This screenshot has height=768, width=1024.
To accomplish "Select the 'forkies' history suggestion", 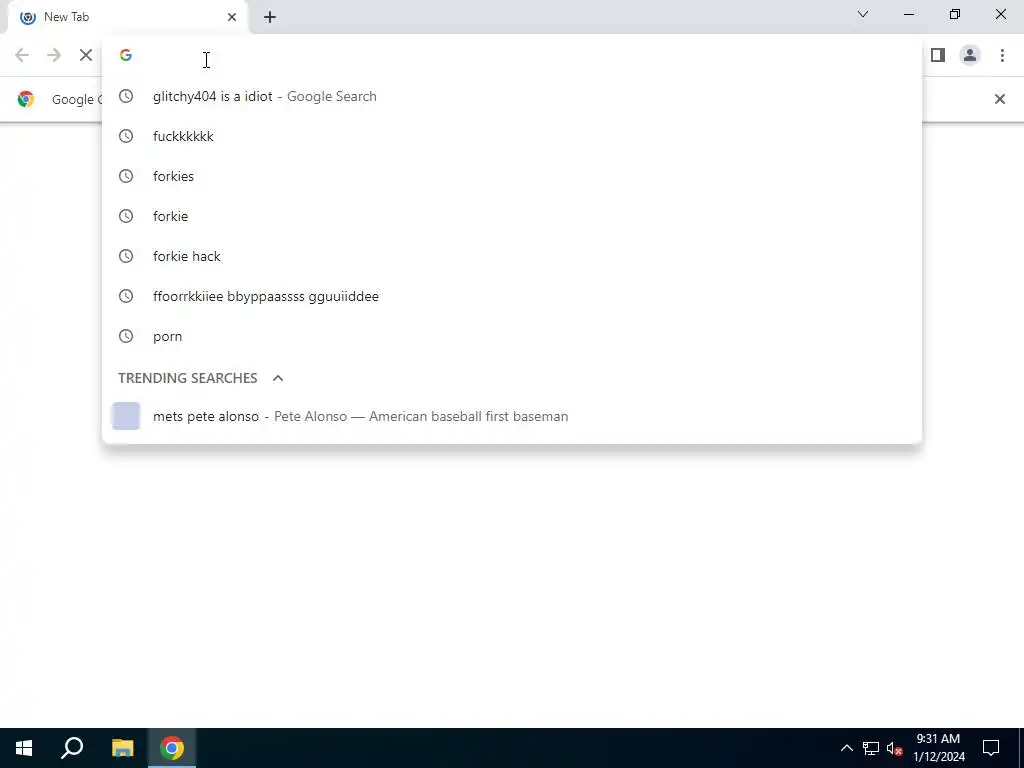I will (x=512, y=176).
